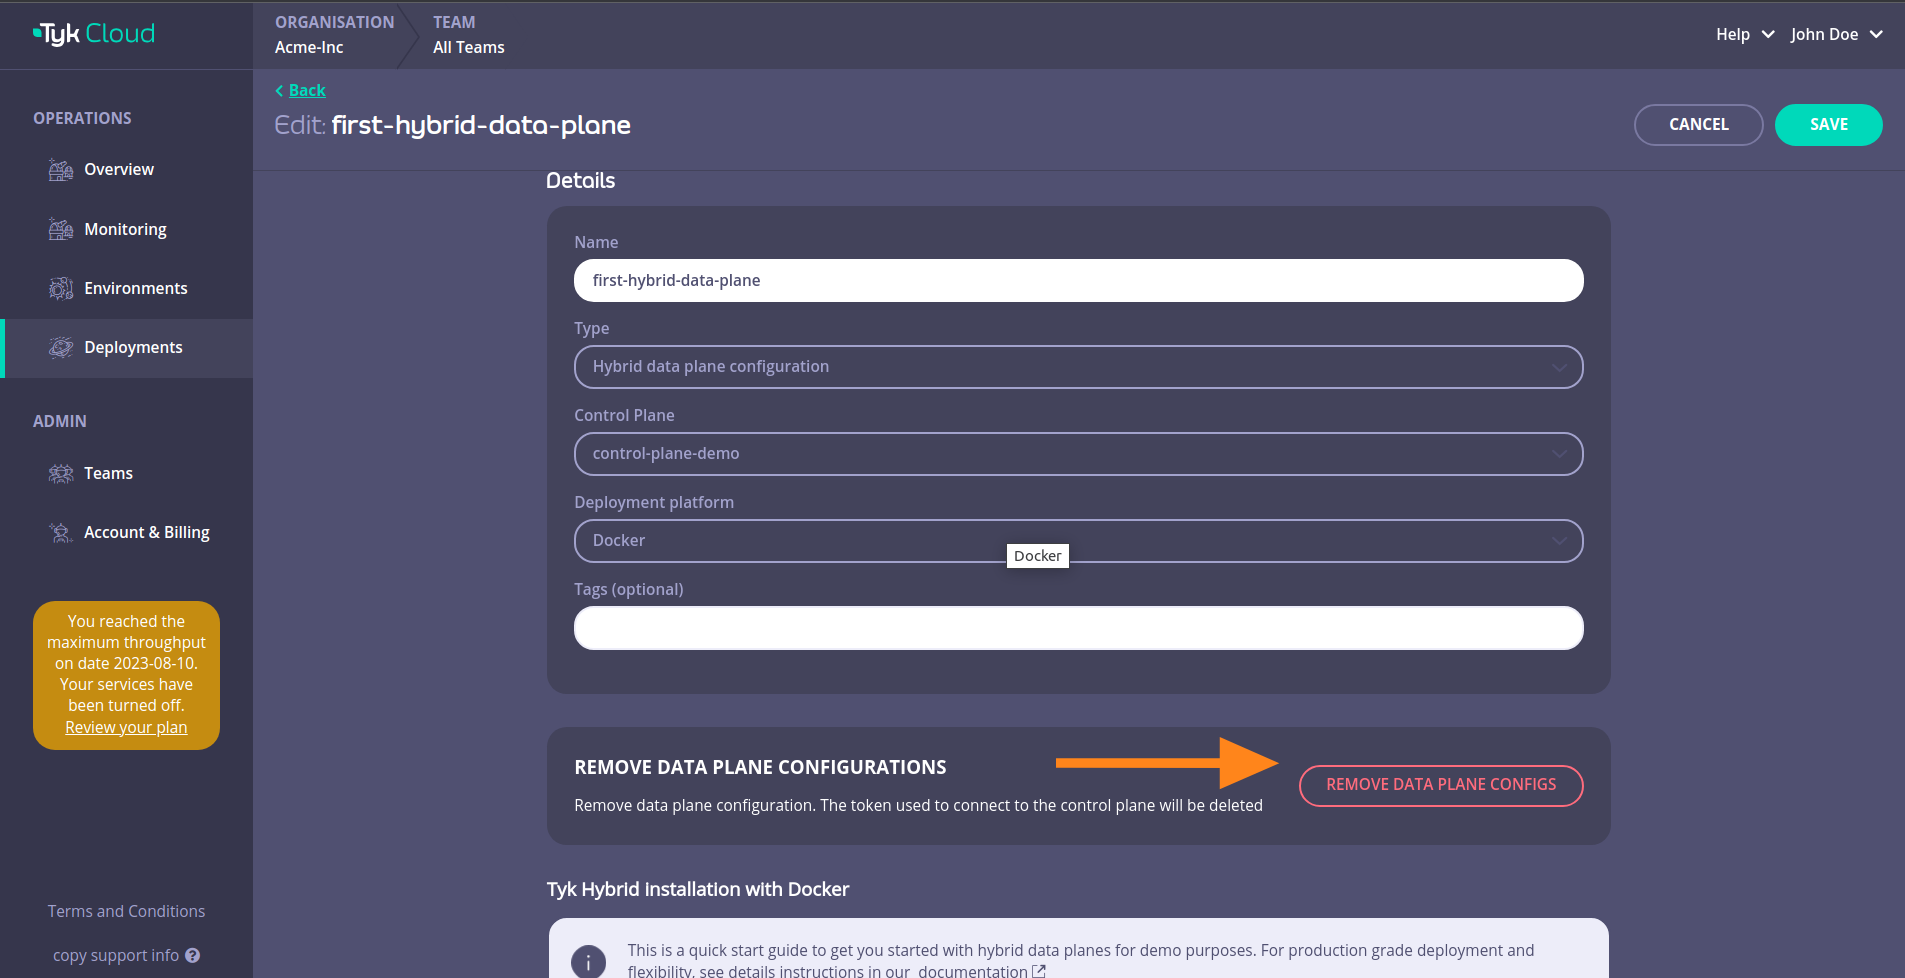
Task: Open the external documentation link icon
Action: click(x=1040, y=969)
